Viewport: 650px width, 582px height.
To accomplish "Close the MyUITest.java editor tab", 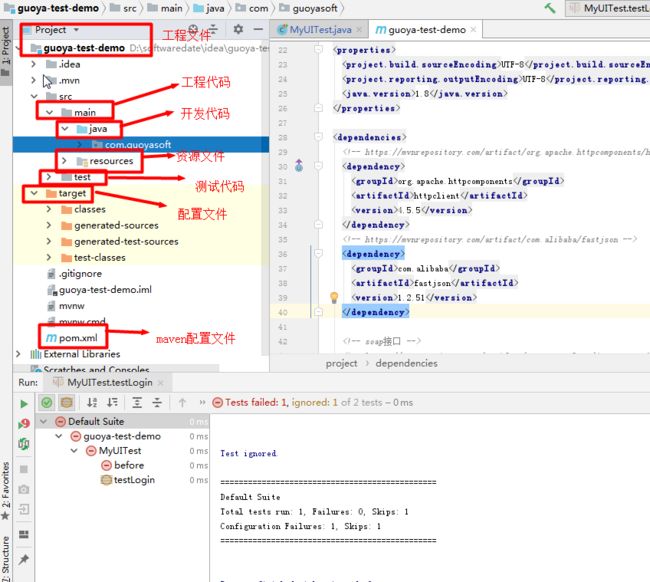I will pos(359,30).
